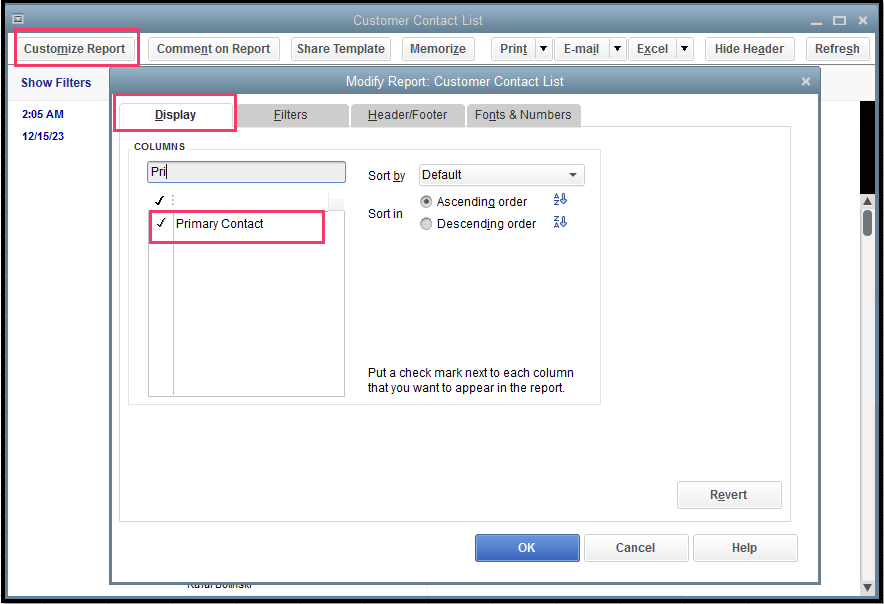
Task: Open Help for Modify Report
Action: [x=745, y=548]
